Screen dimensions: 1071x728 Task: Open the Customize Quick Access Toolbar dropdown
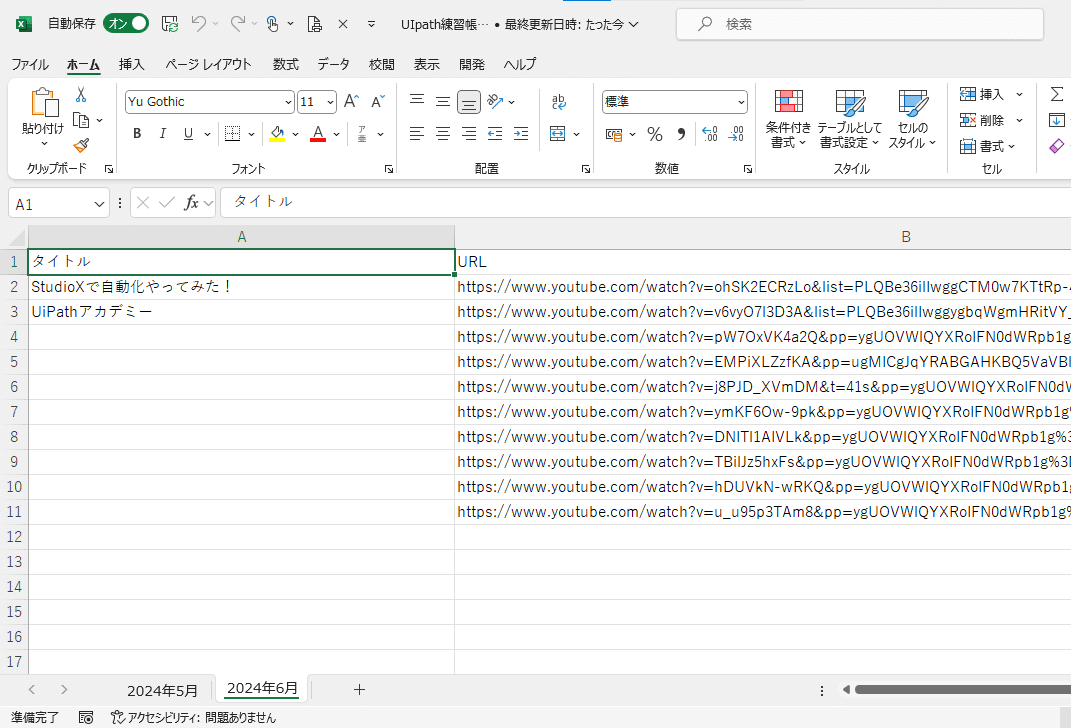click(372, 24)
